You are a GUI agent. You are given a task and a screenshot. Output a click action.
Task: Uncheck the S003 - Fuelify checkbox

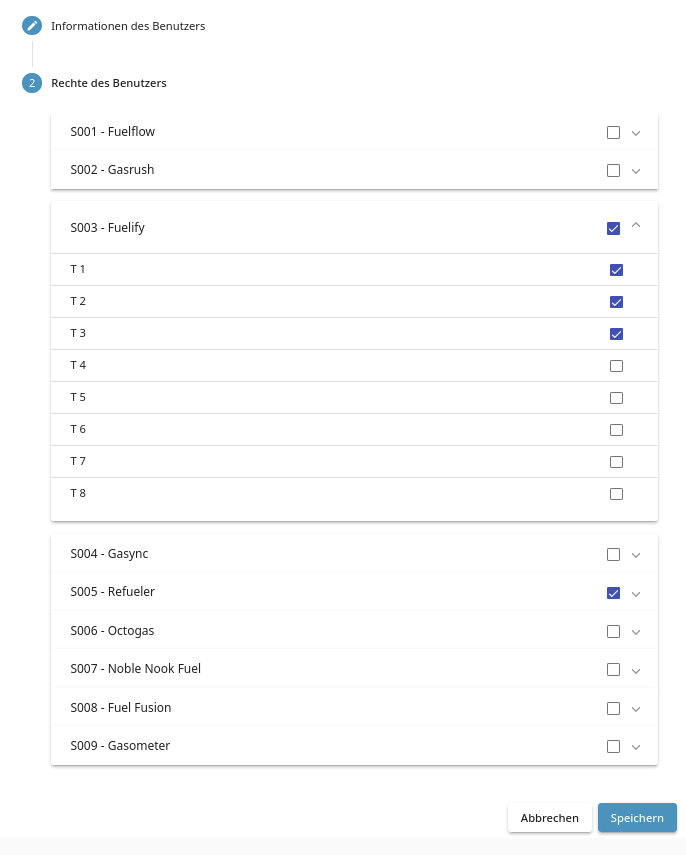point(613,228)
